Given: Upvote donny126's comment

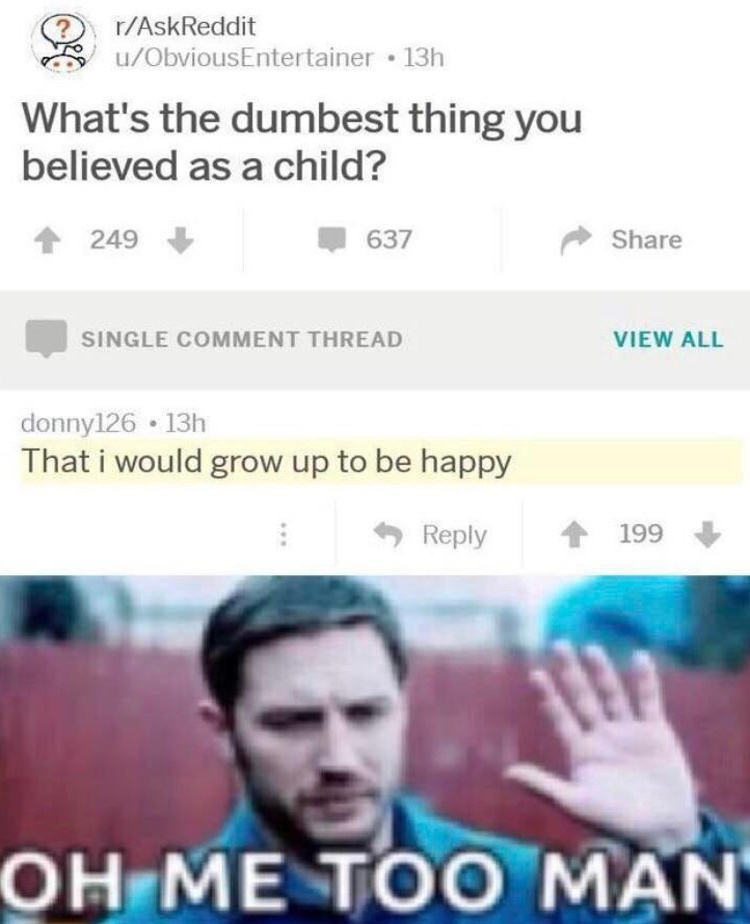Looking at the screenshot, I should (572, 535).
